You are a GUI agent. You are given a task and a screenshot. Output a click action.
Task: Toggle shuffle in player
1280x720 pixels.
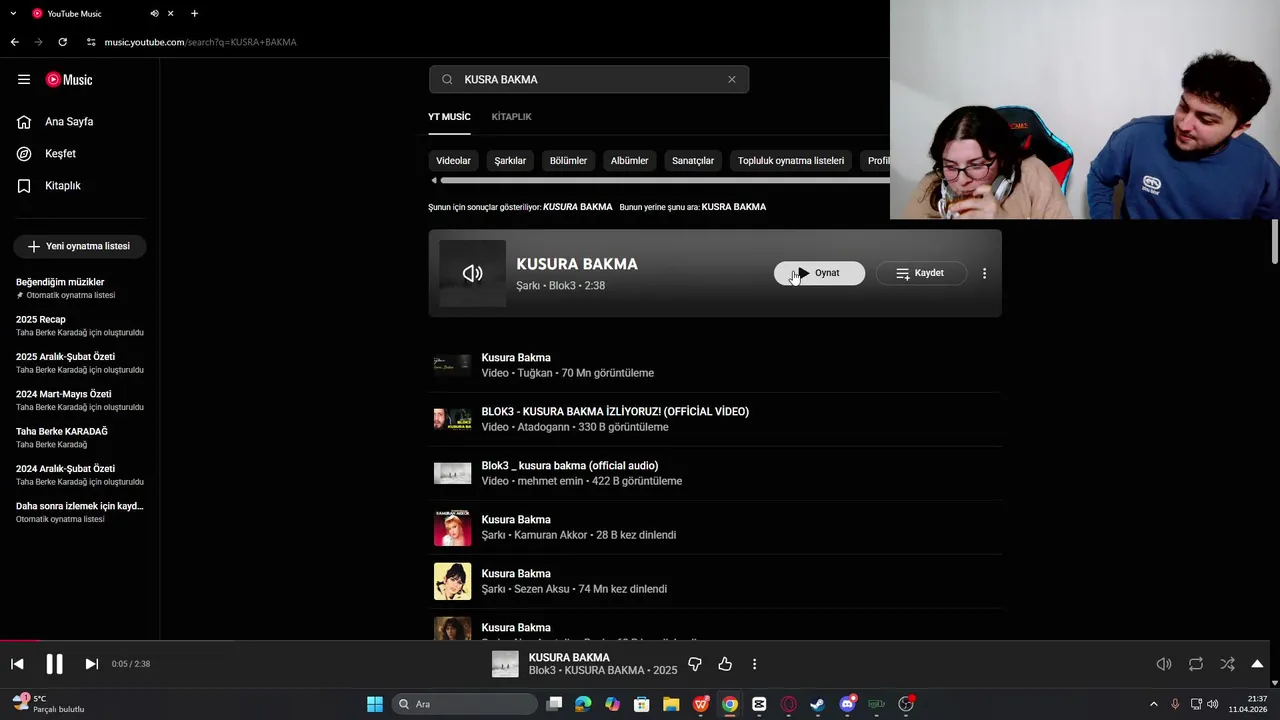pyautogui.click(x=1227, y=664)
